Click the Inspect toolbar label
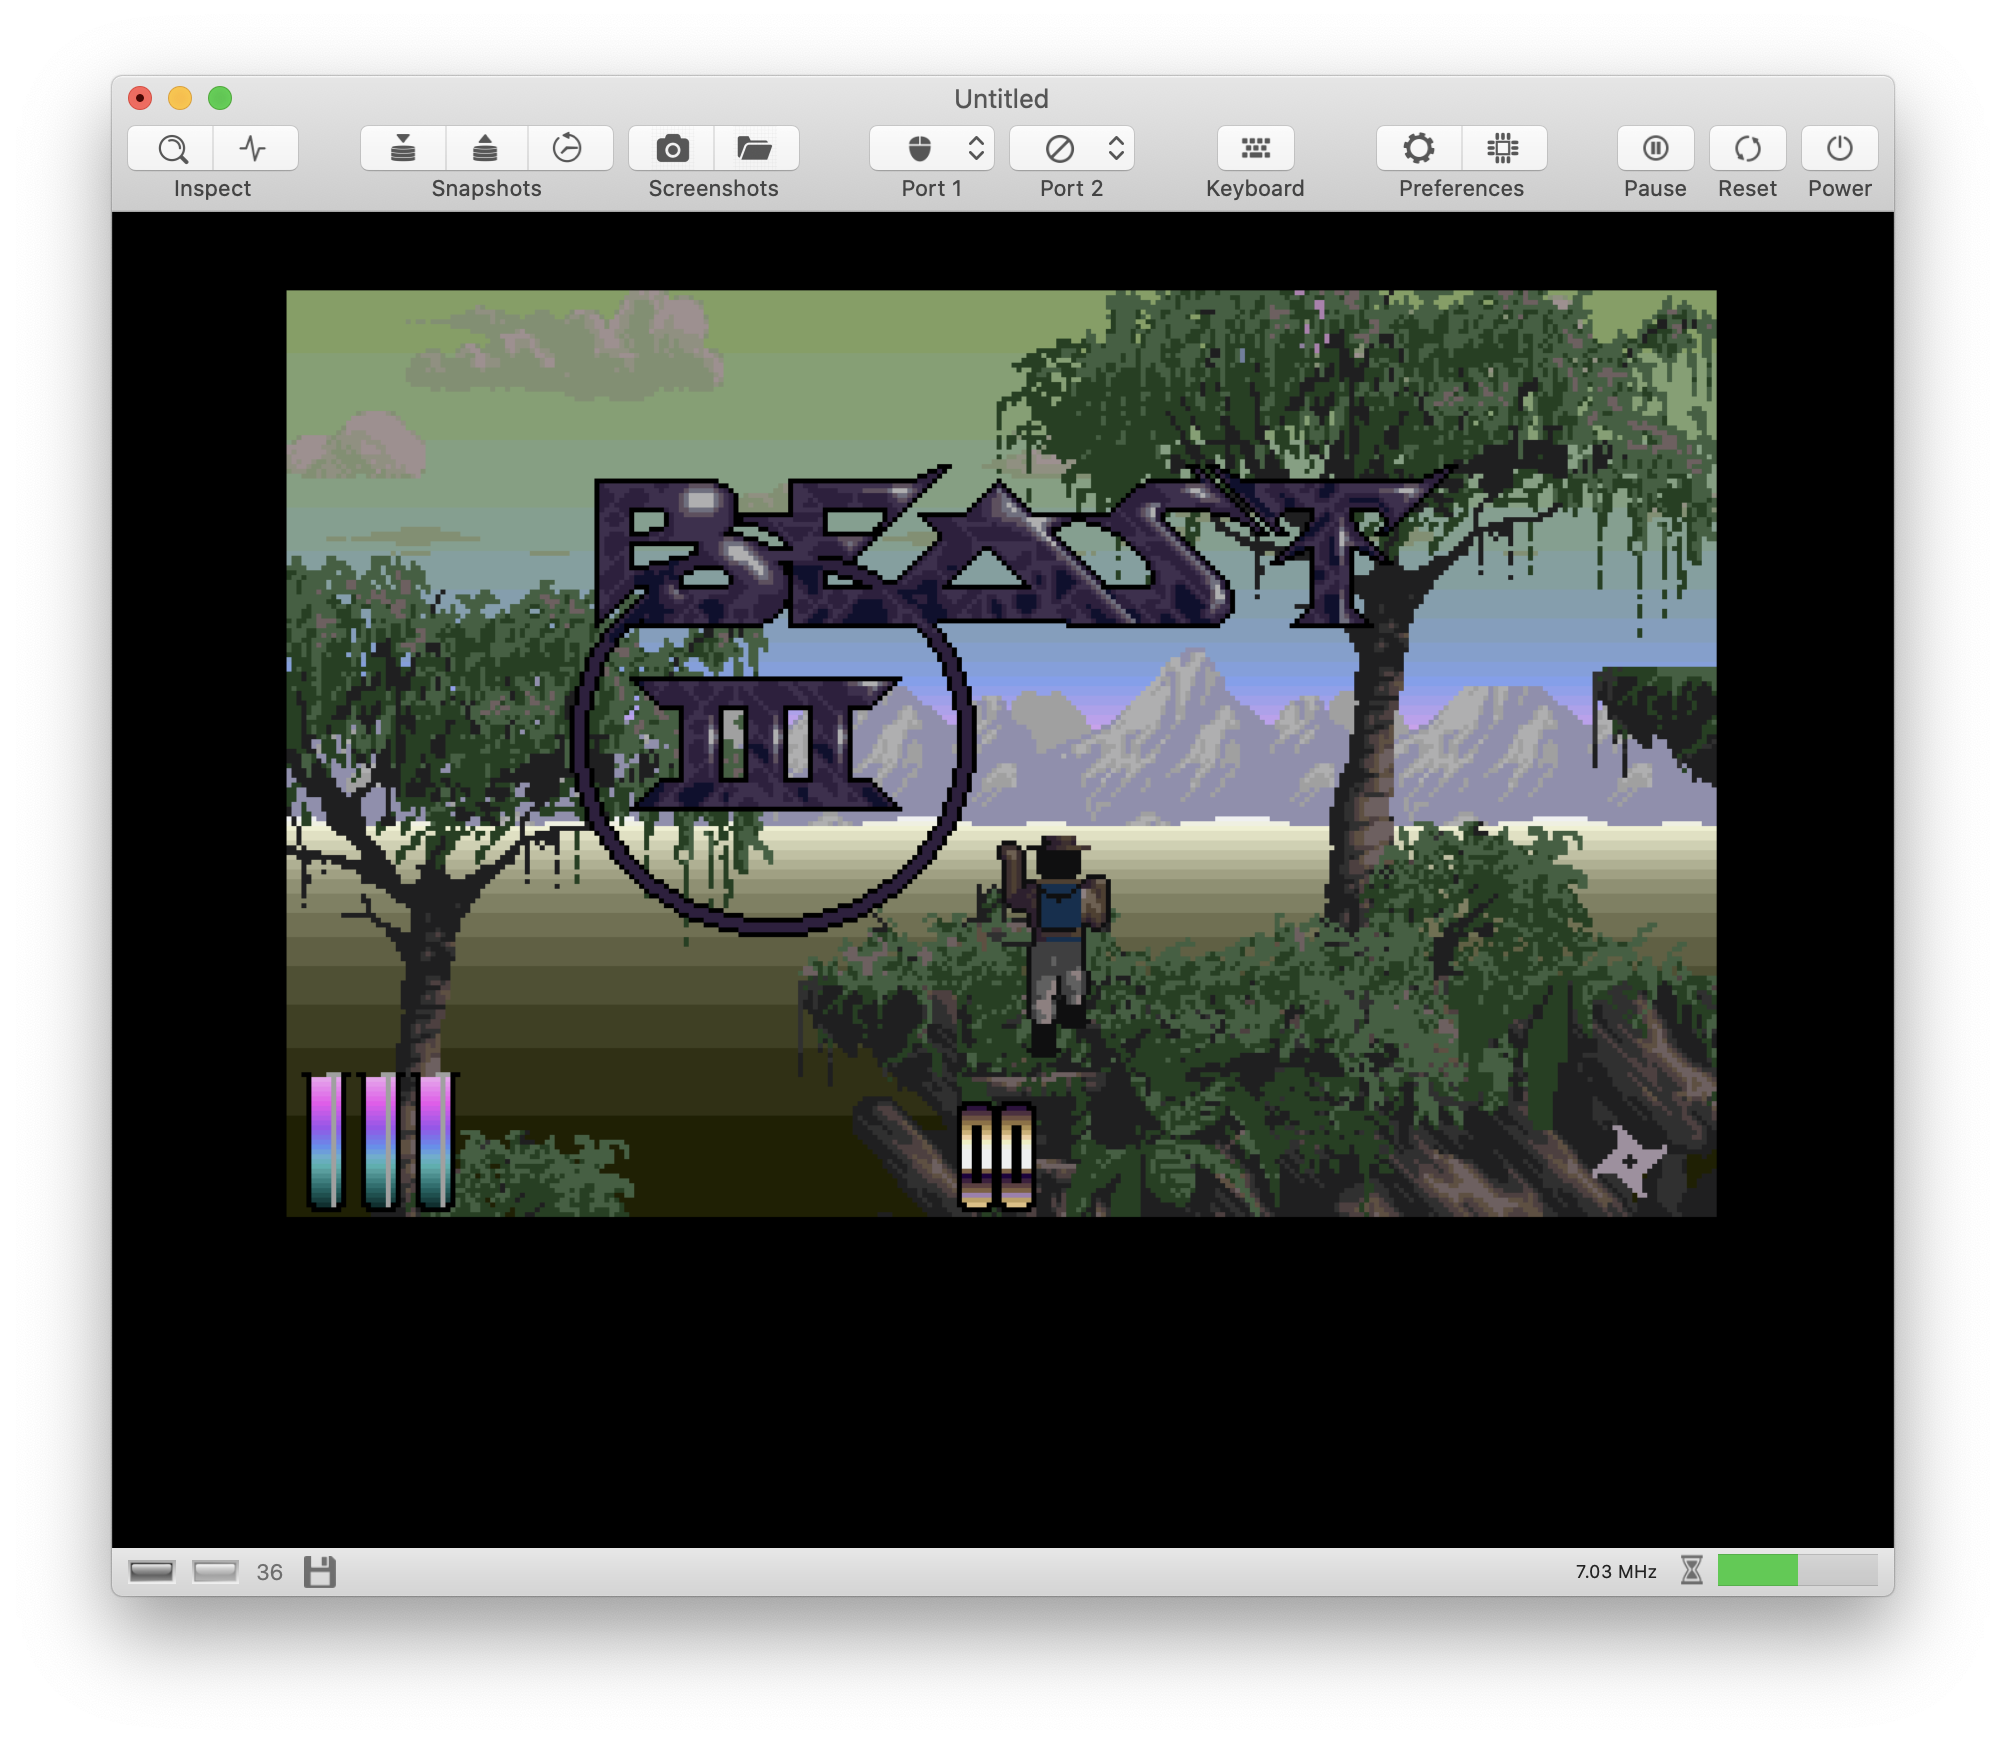Image resolution: width=2006 pixels, height=1744 pixels. (212, 189)
